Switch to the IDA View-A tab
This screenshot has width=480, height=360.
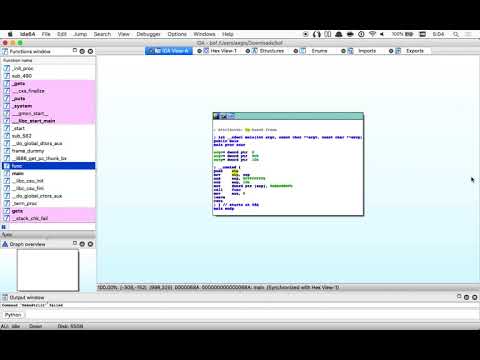(169, 51)
